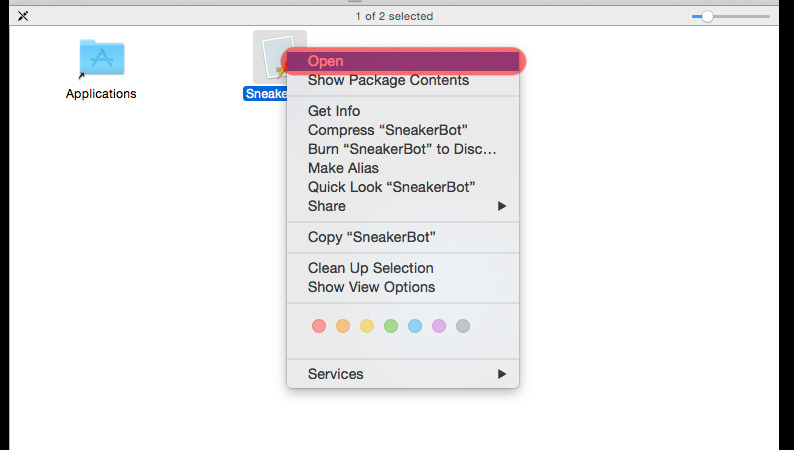Apply the green color tag
This screenshot has width=794, height=450.
[x=391, y=326]
